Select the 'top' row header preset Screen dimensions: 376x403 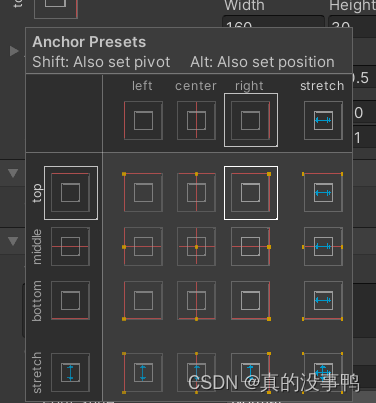[71, 193]
